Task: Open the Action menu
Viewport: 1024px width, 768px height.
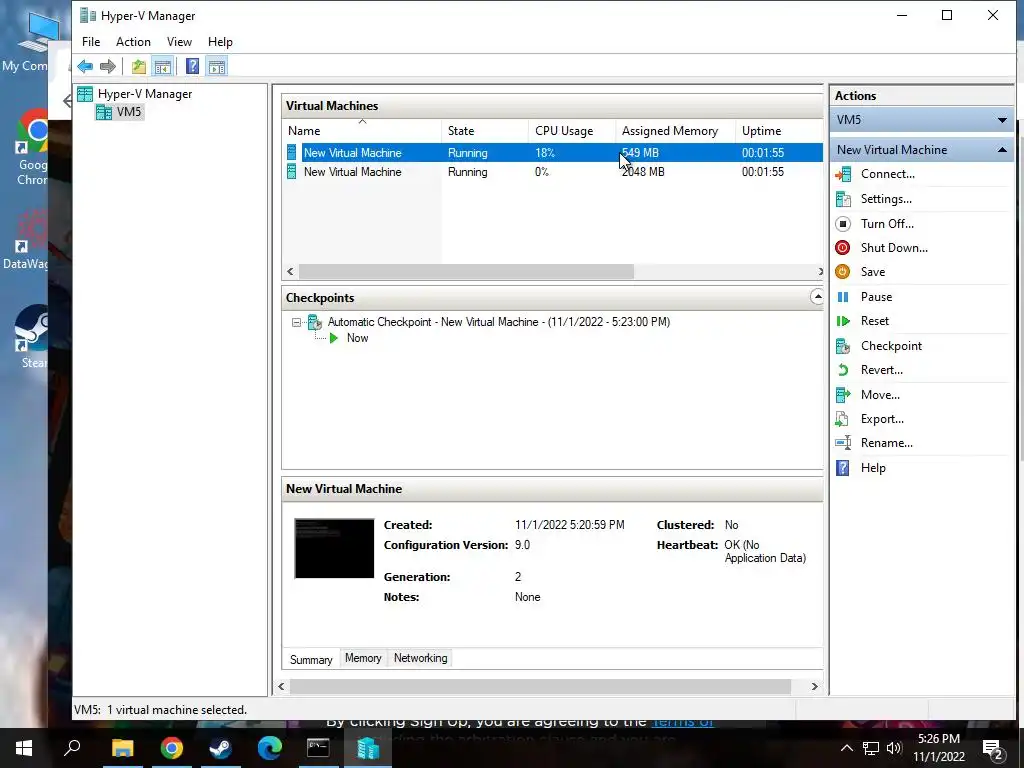Action: click(133, 42)
